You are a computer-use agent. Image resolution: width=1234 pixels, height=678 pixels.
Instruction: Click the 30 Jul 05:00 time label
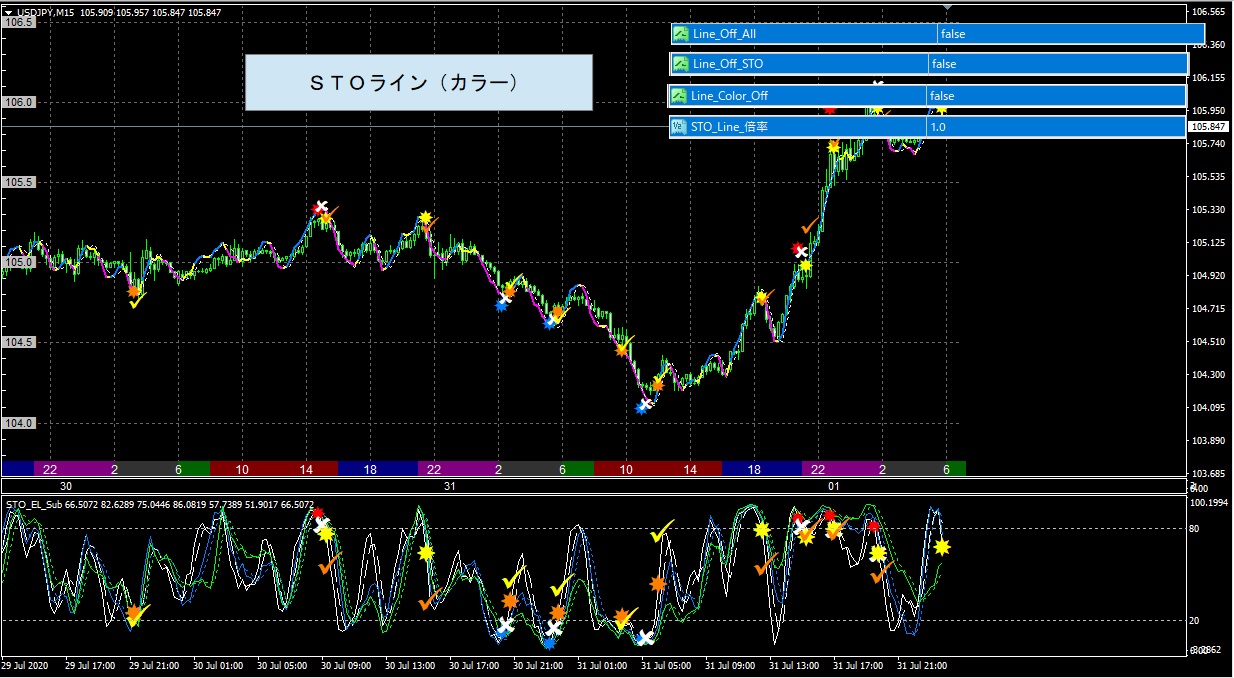(x=283, y=665)
